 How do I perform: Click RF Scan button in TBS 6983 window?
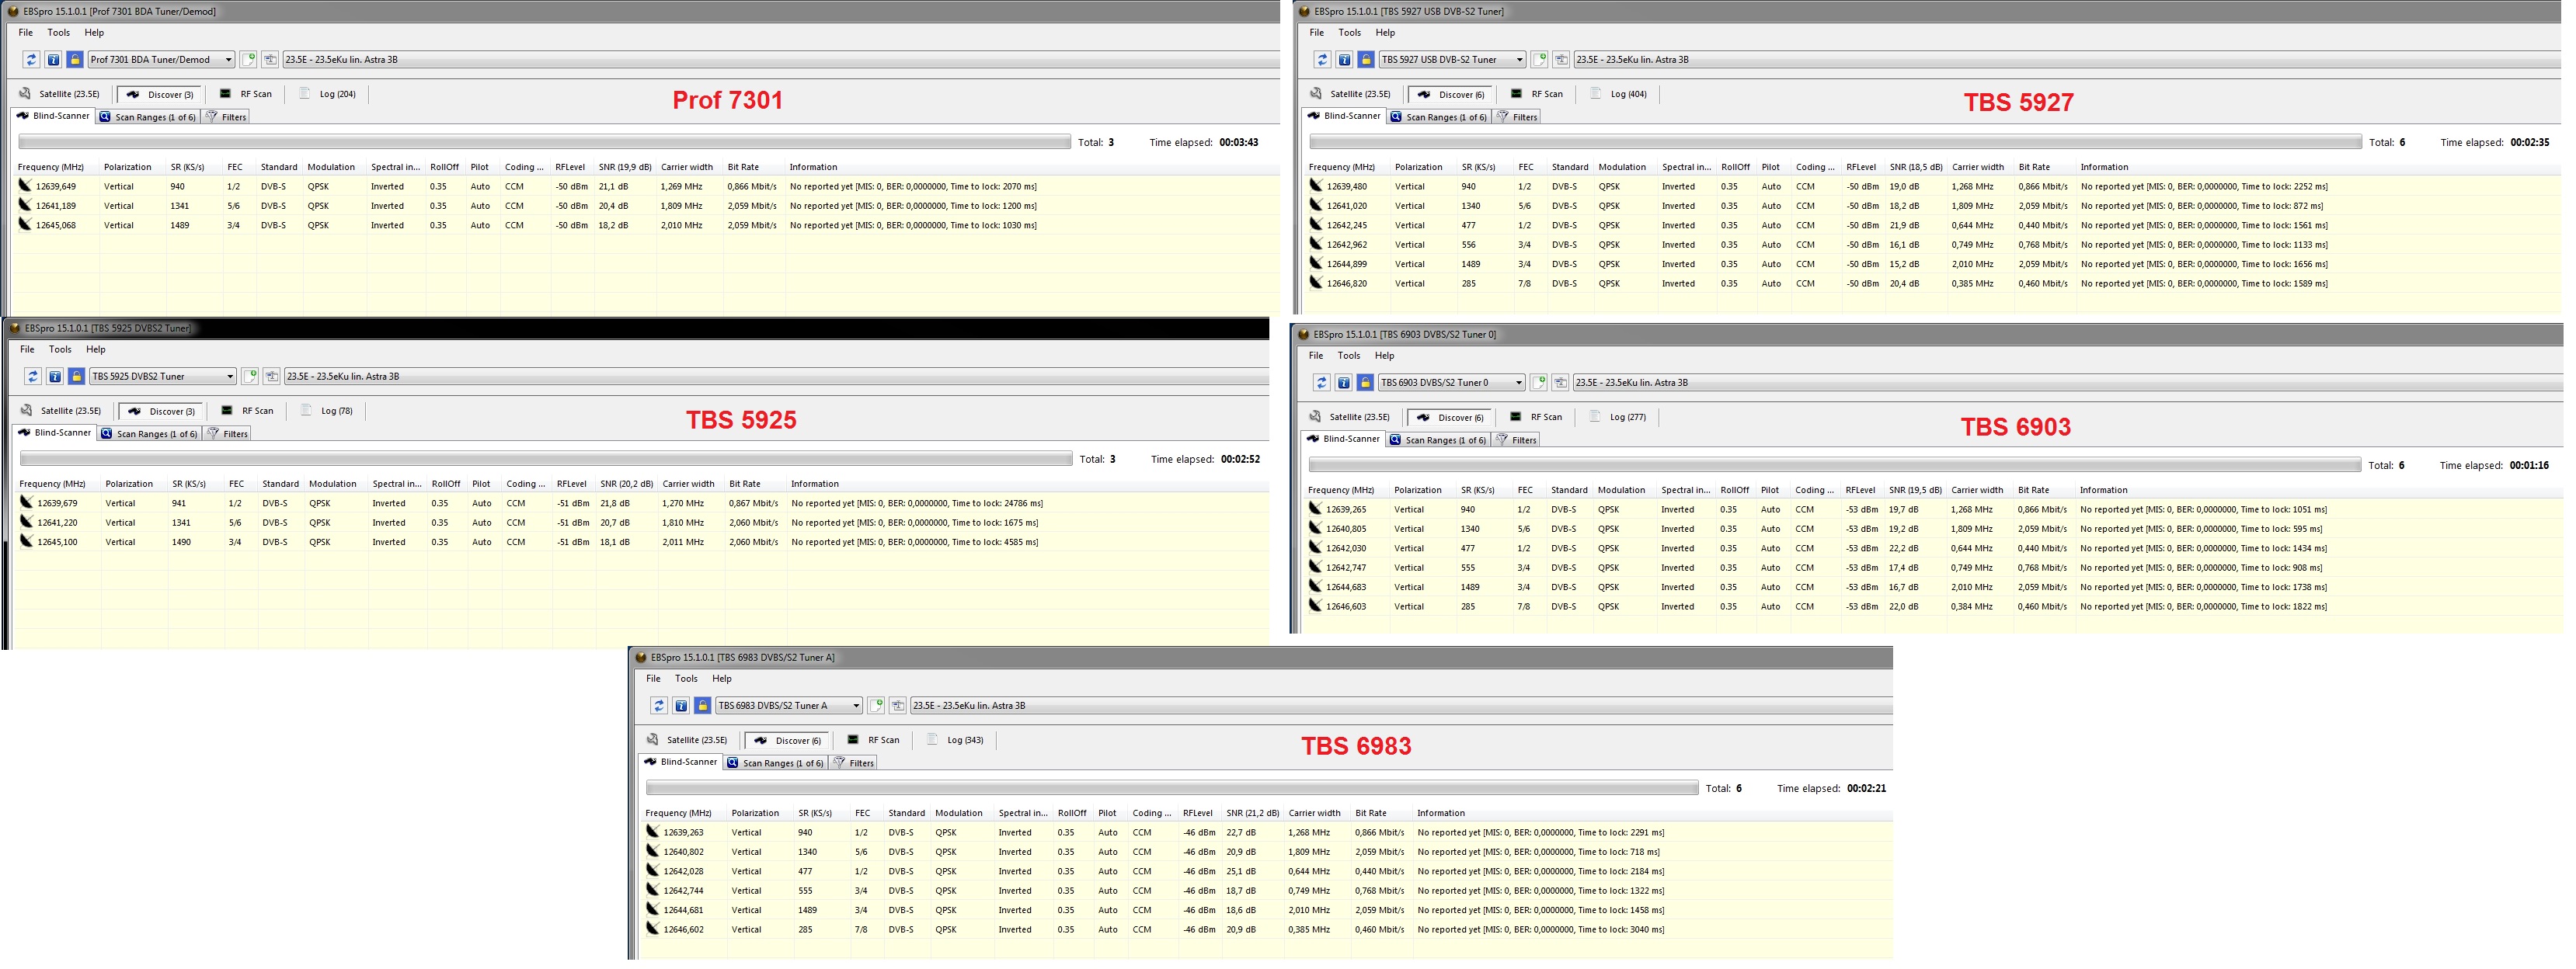tap(874, 740)
